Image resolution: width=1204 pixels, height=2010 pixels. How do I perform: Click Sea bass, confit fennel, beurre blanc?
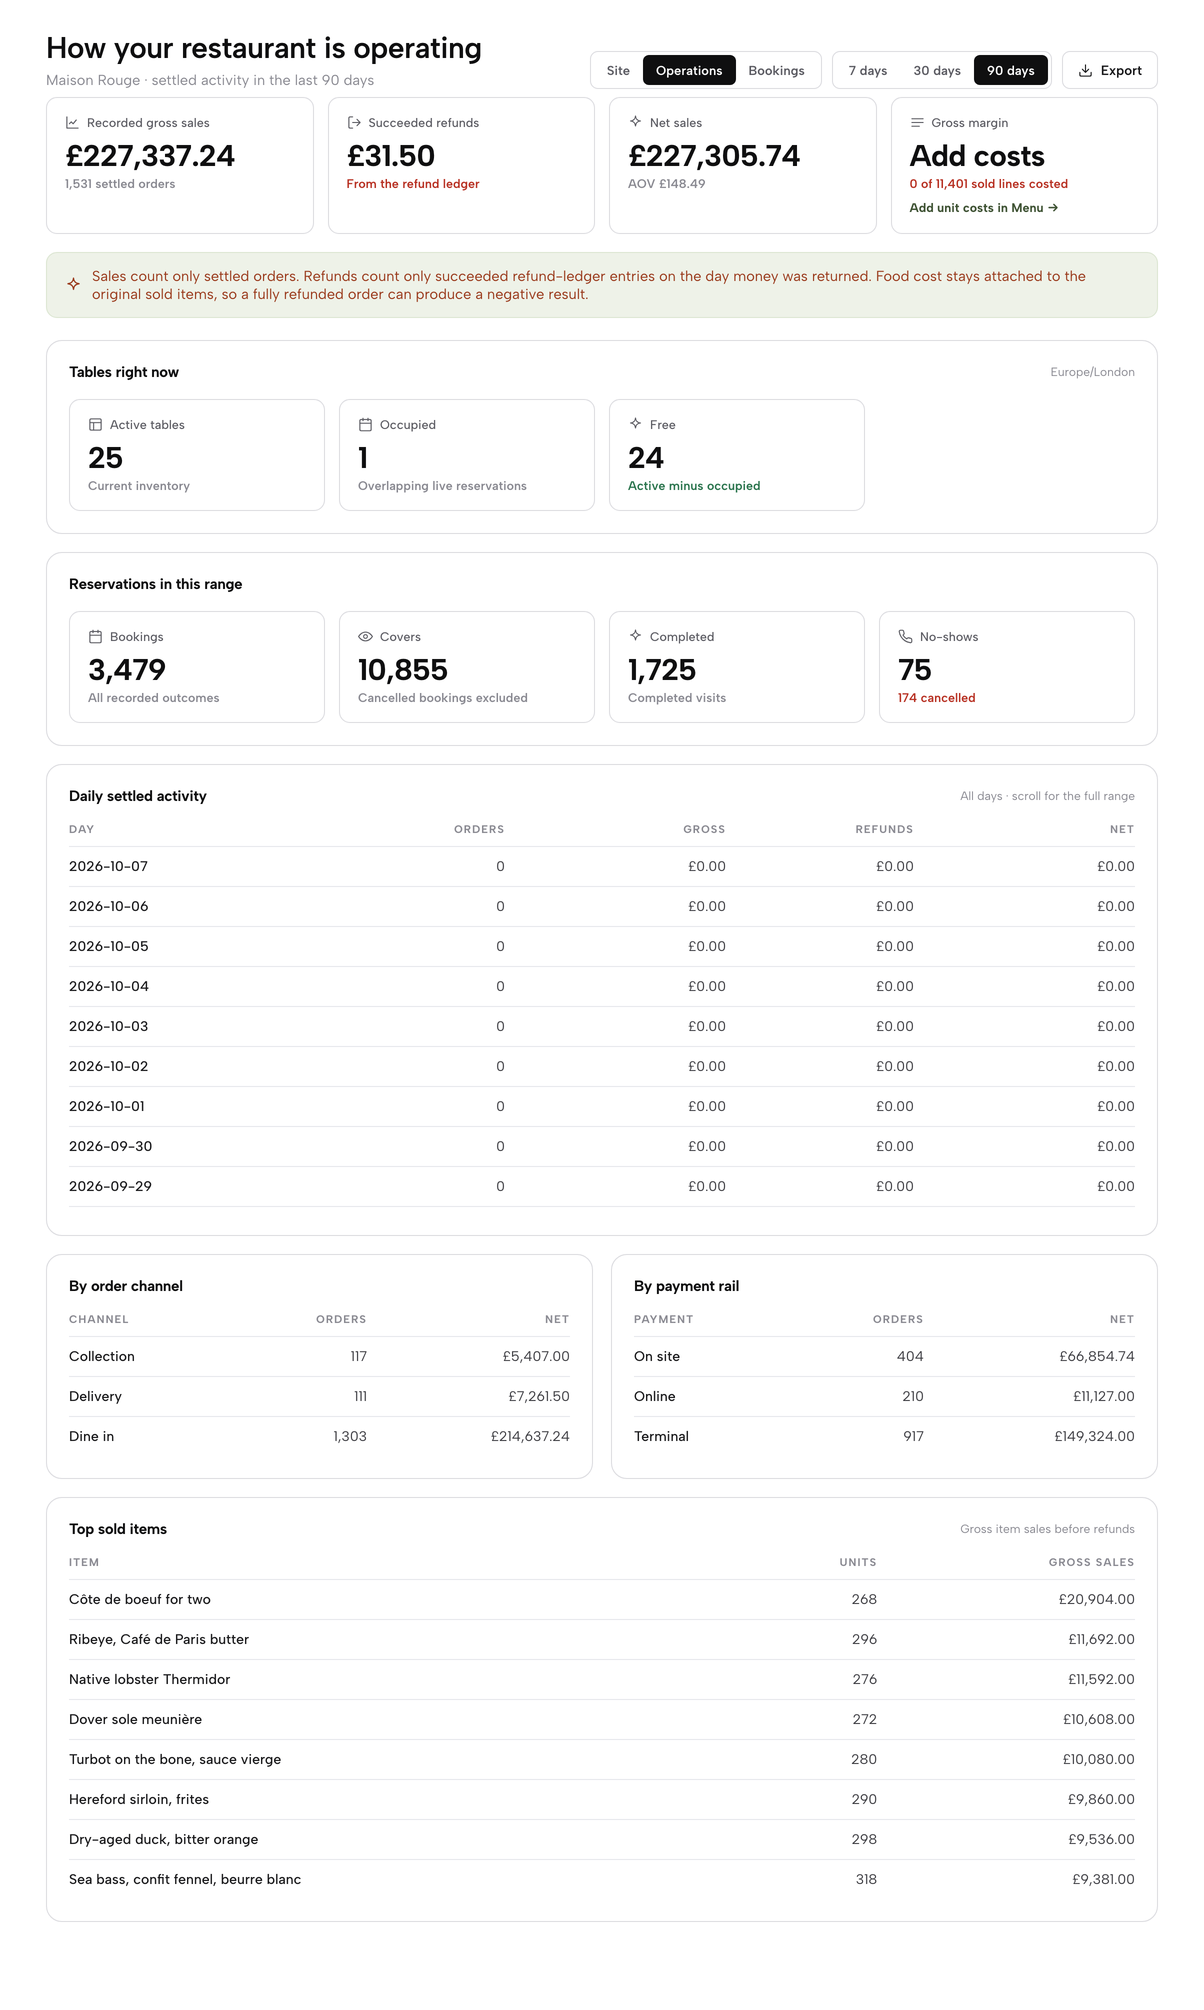tap(185, 1880)
